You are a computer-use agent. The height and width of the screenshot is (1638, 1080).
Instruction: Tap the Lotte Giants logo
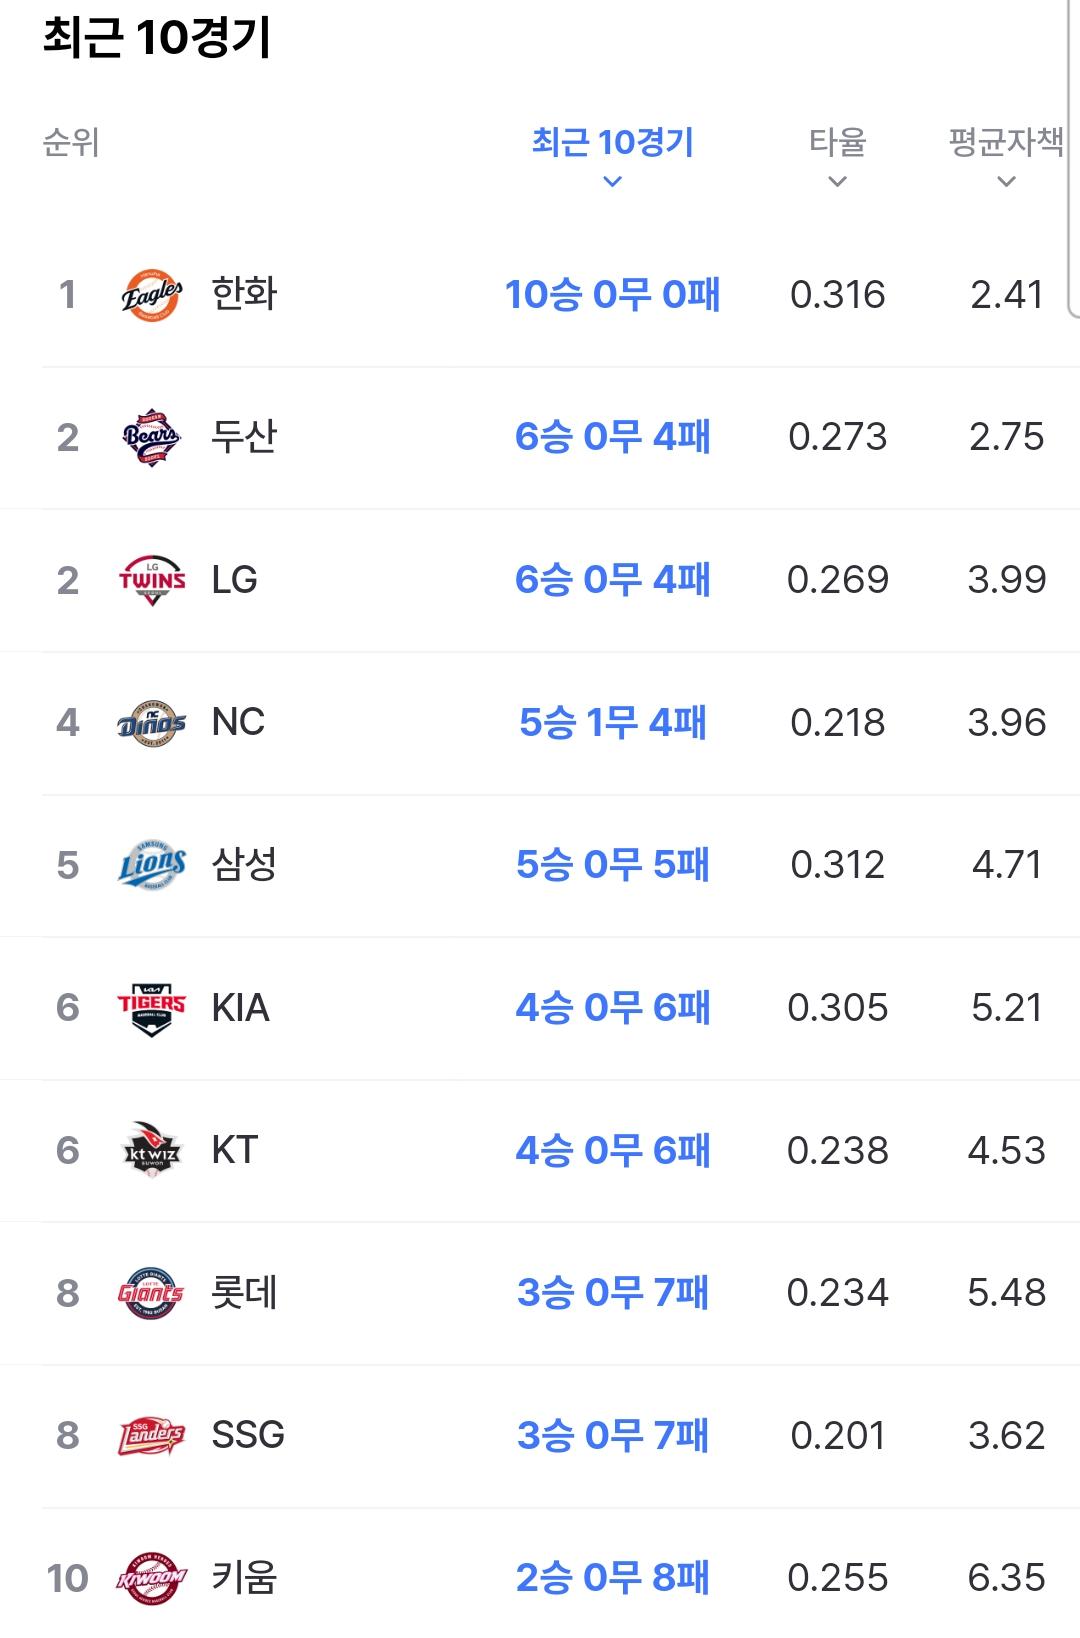coord(152,1293)
